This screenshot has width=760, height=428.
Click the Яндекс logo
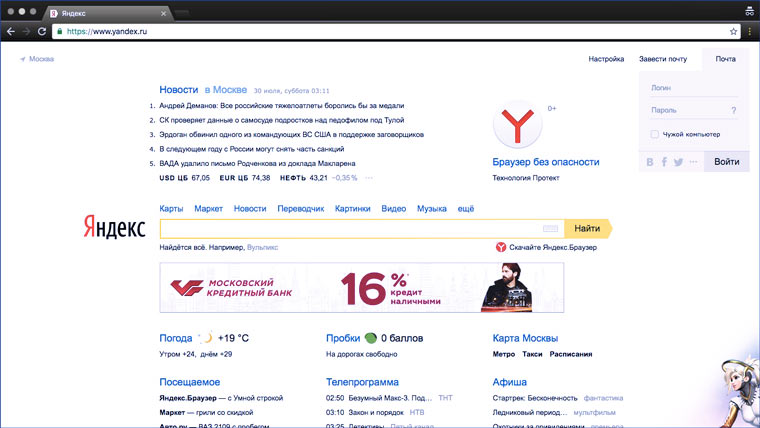114,227
